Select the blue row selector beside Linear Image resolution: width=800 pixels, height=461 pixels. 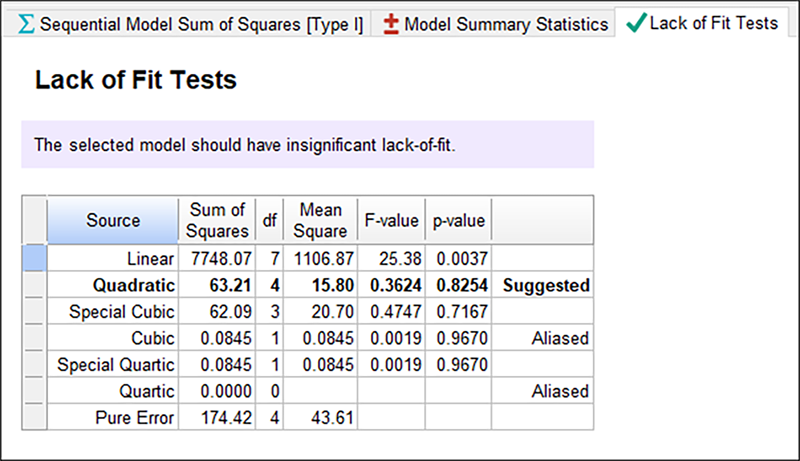(34, 259)
